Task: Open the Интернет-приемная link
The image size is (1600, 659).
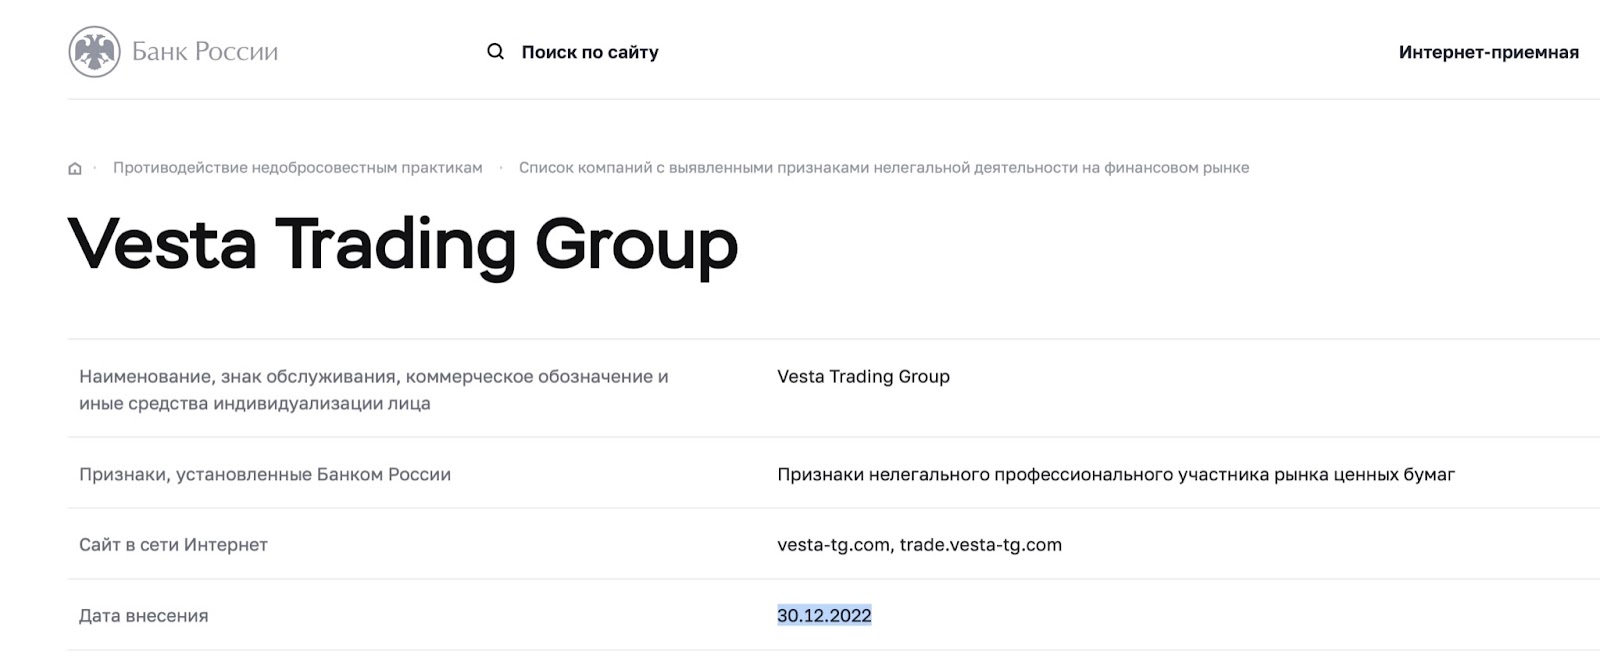Action: point(1488,52)
